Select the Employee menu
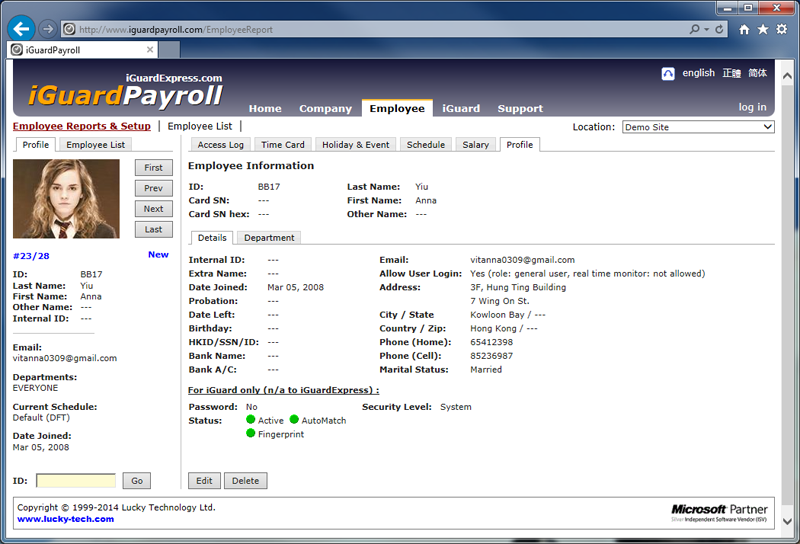The width and height of the screenshot is (800, 544). point(397,108)
